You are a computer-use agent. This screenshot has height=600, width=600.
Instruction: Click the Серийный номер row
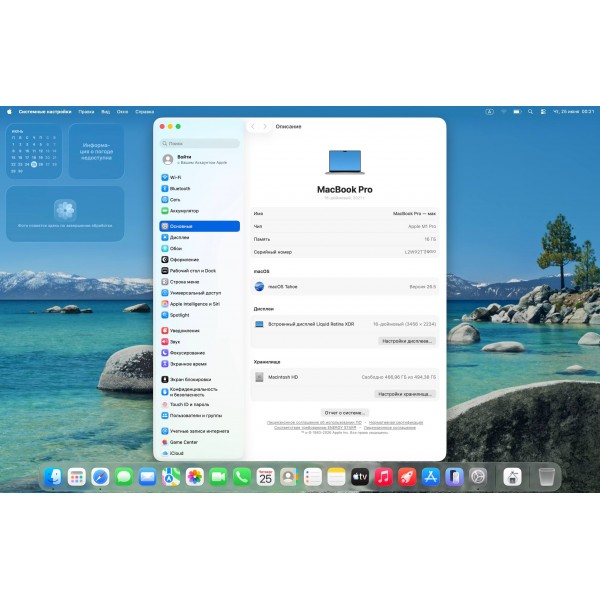tap(344, 252)
